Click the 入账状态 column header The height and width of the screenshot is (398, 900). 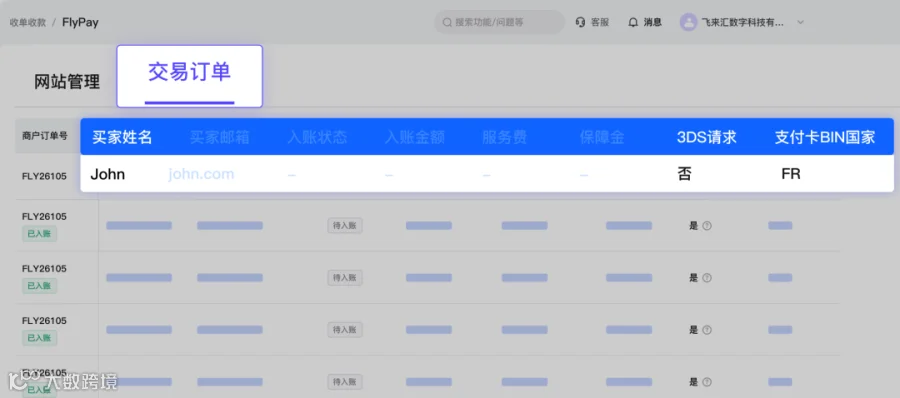[317, 137]
